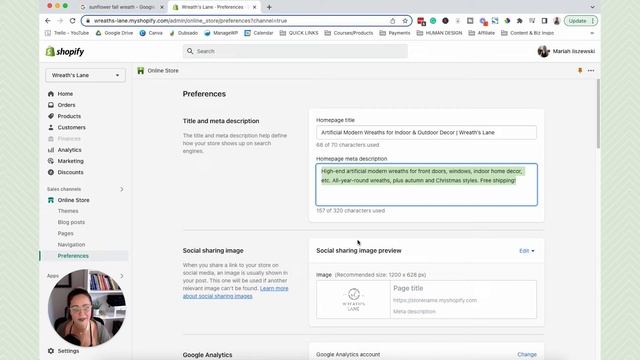Bookmark page with the star icon
640x360 pixels.
tap(405, 21)
